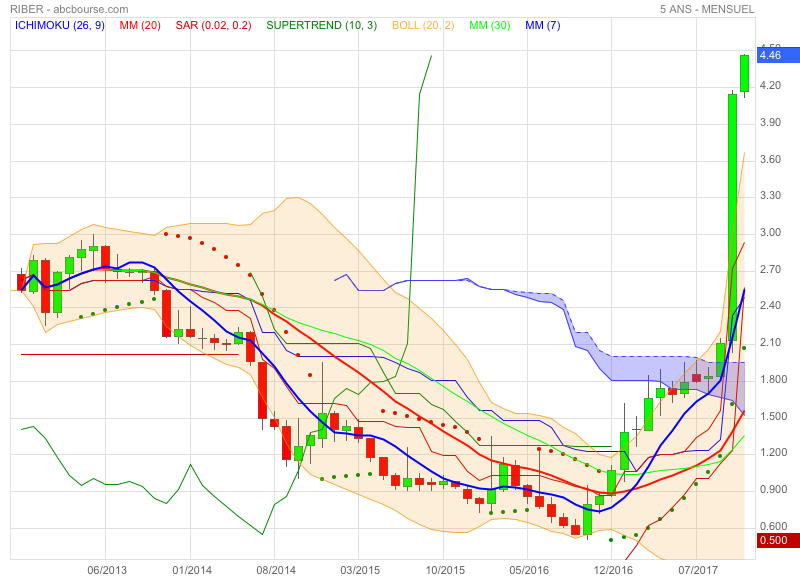Click the 12/2016 date axis label
800x580 pixels.
[x=613, y=570]
